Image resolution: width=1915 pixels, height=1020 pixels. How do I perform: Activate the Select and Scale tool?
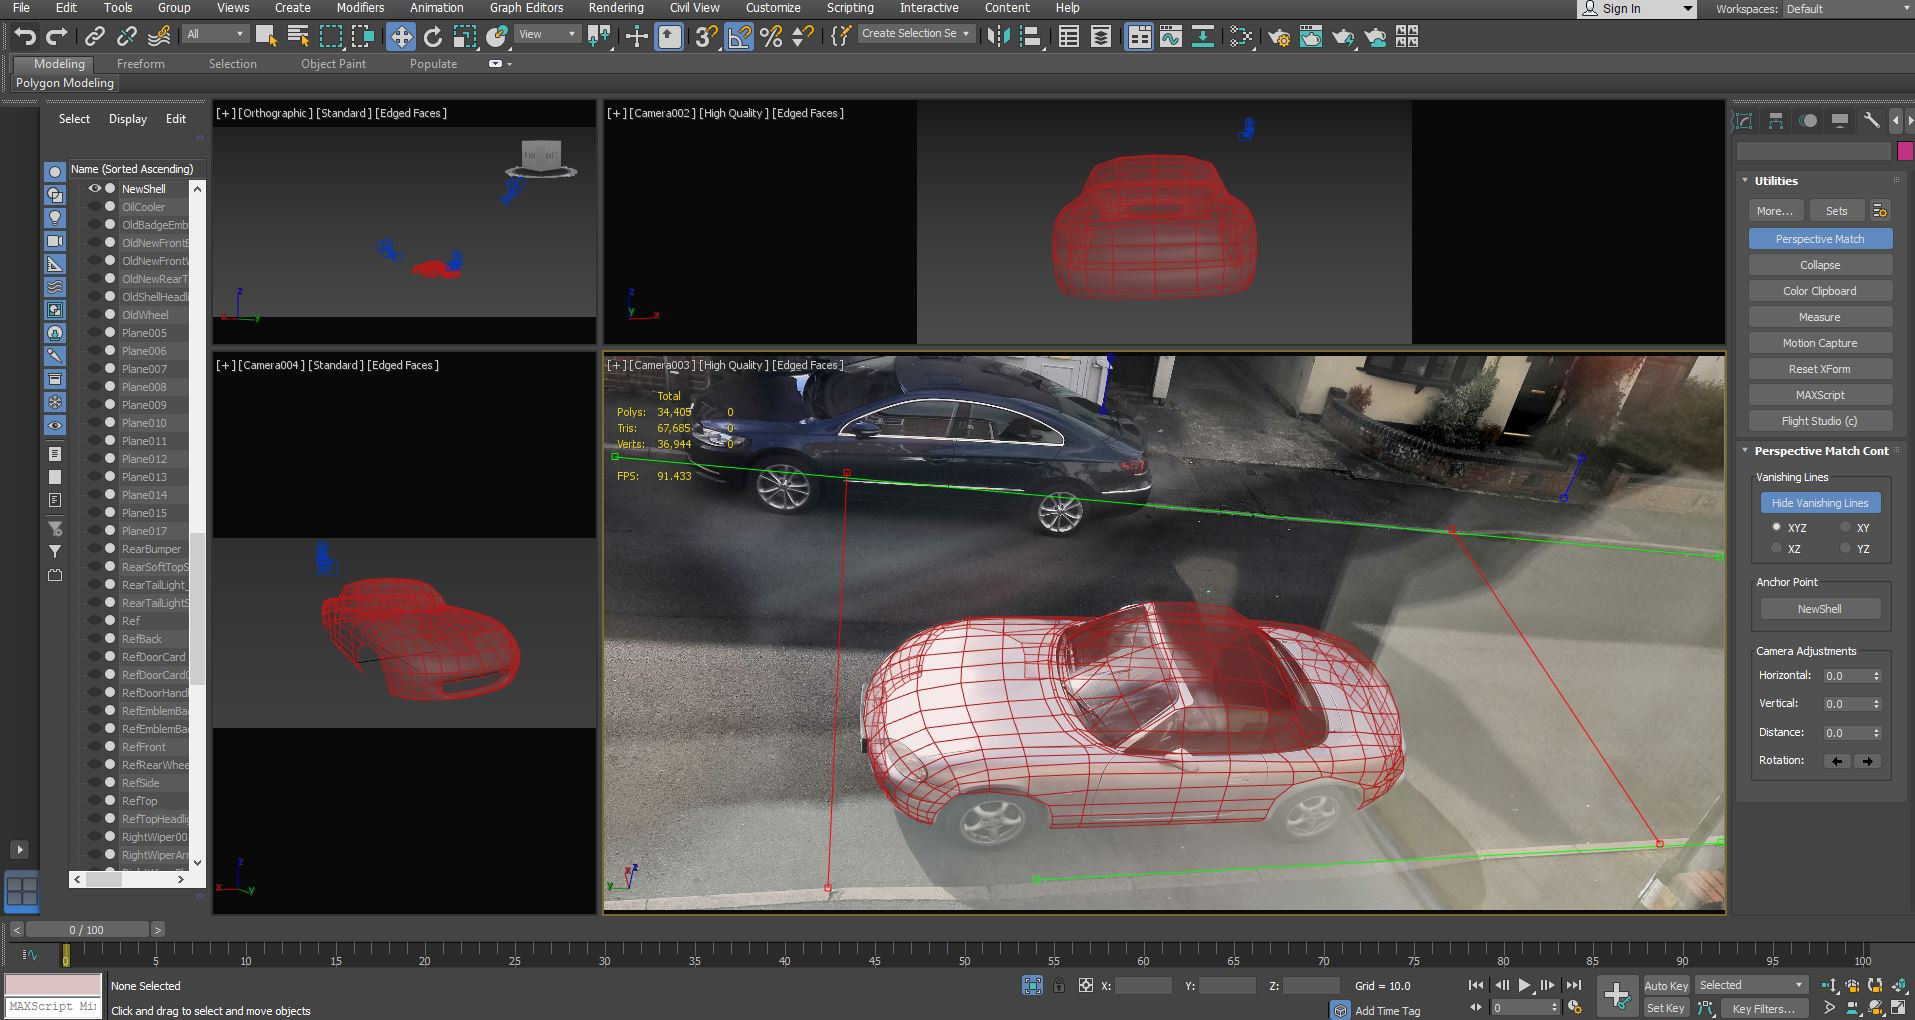465,37
